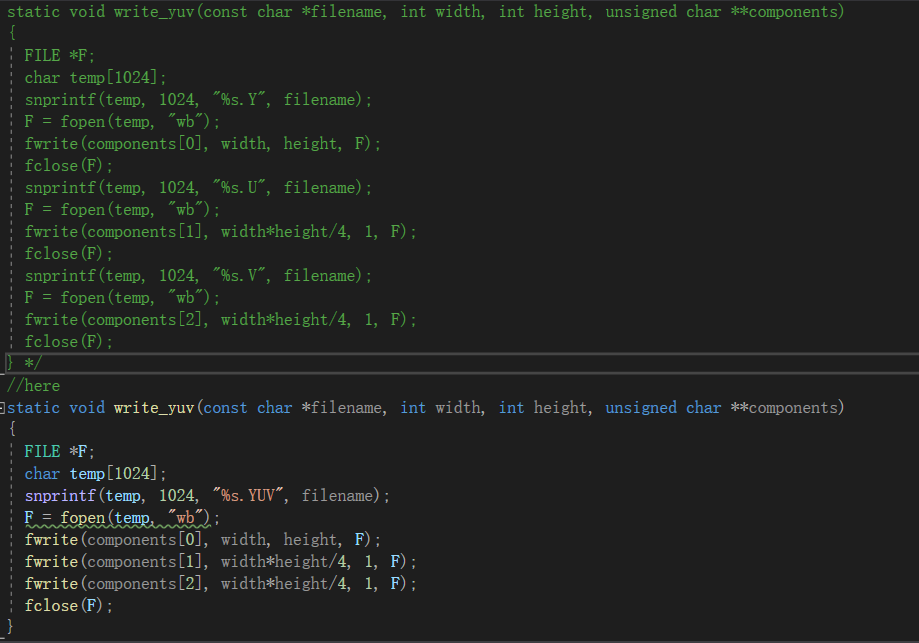This screenshot has width=919, height=643.
Task: Click the green commented static void write_yuv signature
Action: click(426, 12)
